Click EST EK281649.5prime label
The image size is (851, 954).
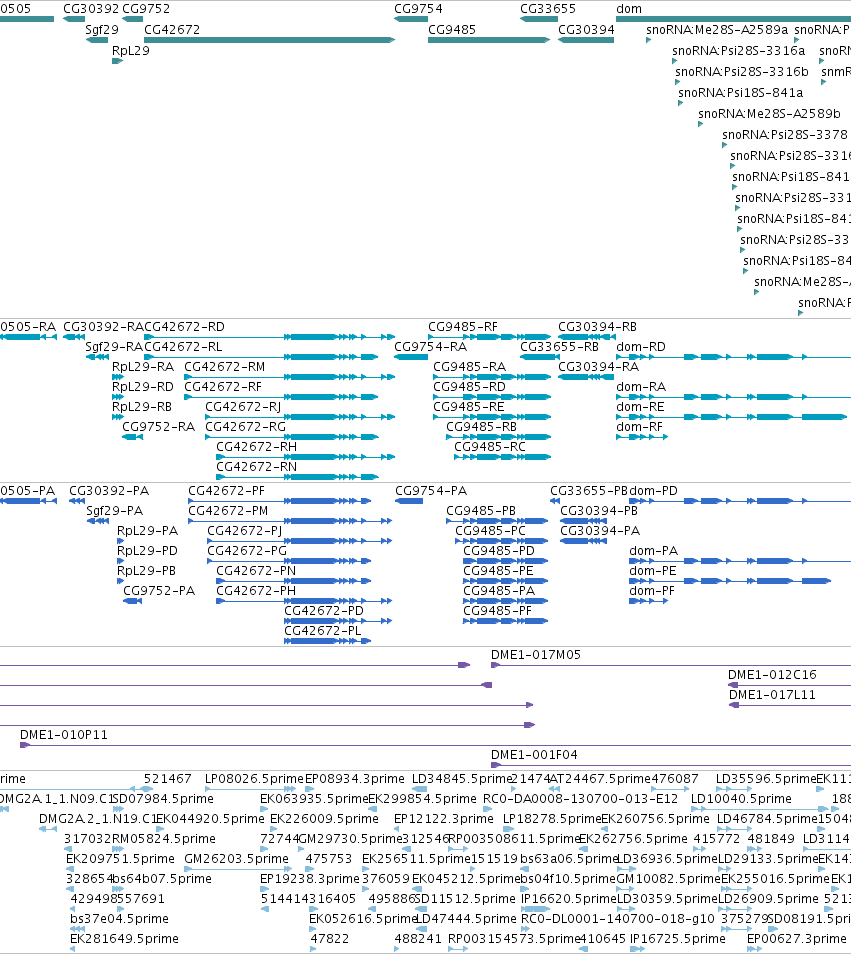(124, 939)
